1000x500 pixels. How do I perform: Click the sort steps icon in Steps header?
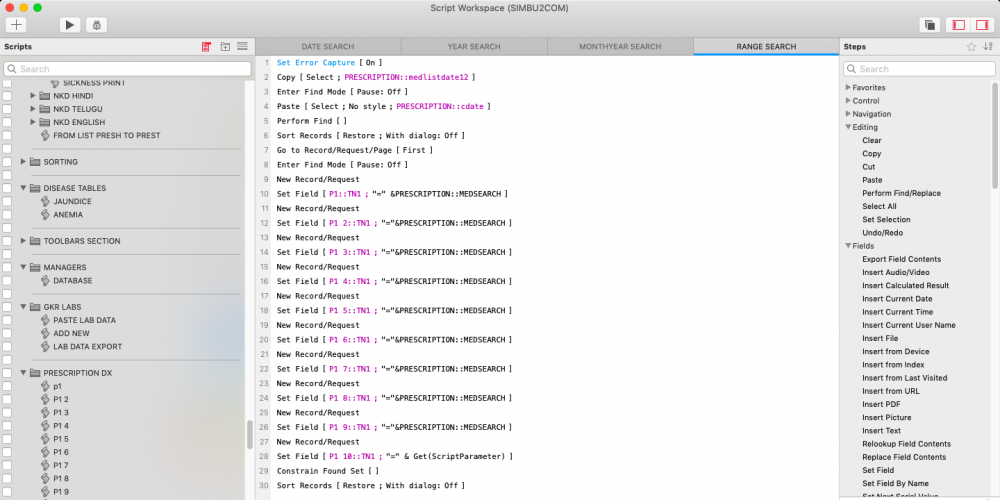tap(988, 47)
